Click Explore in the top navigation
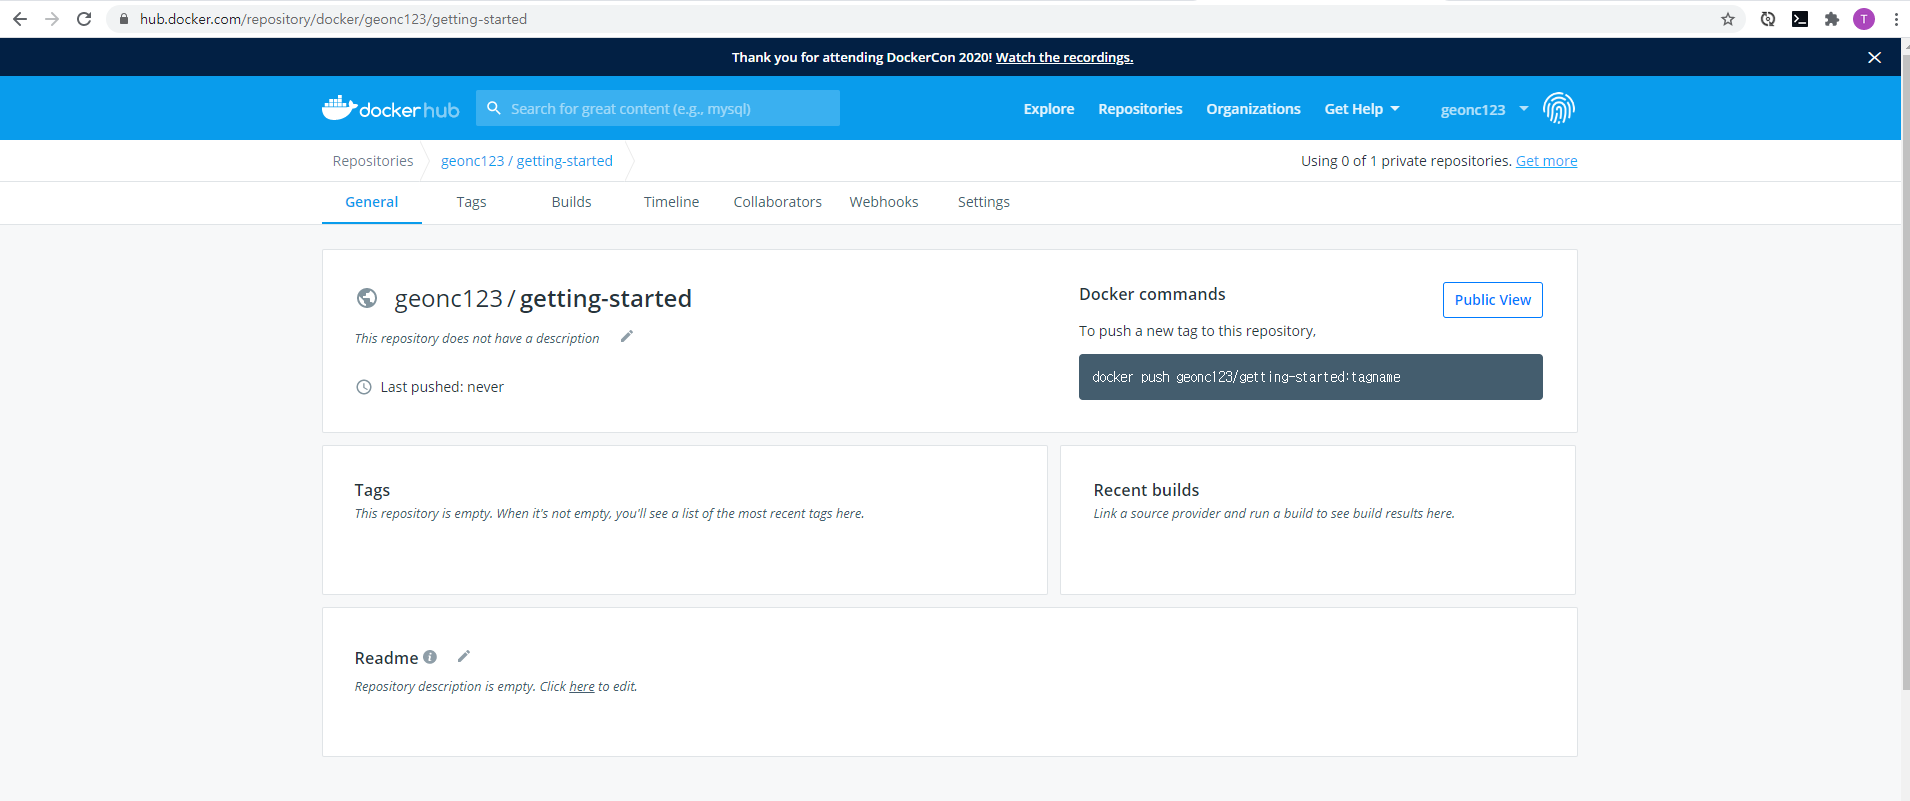The height and width of the screenshot is (801, 1910). [x=1049, y=109]
